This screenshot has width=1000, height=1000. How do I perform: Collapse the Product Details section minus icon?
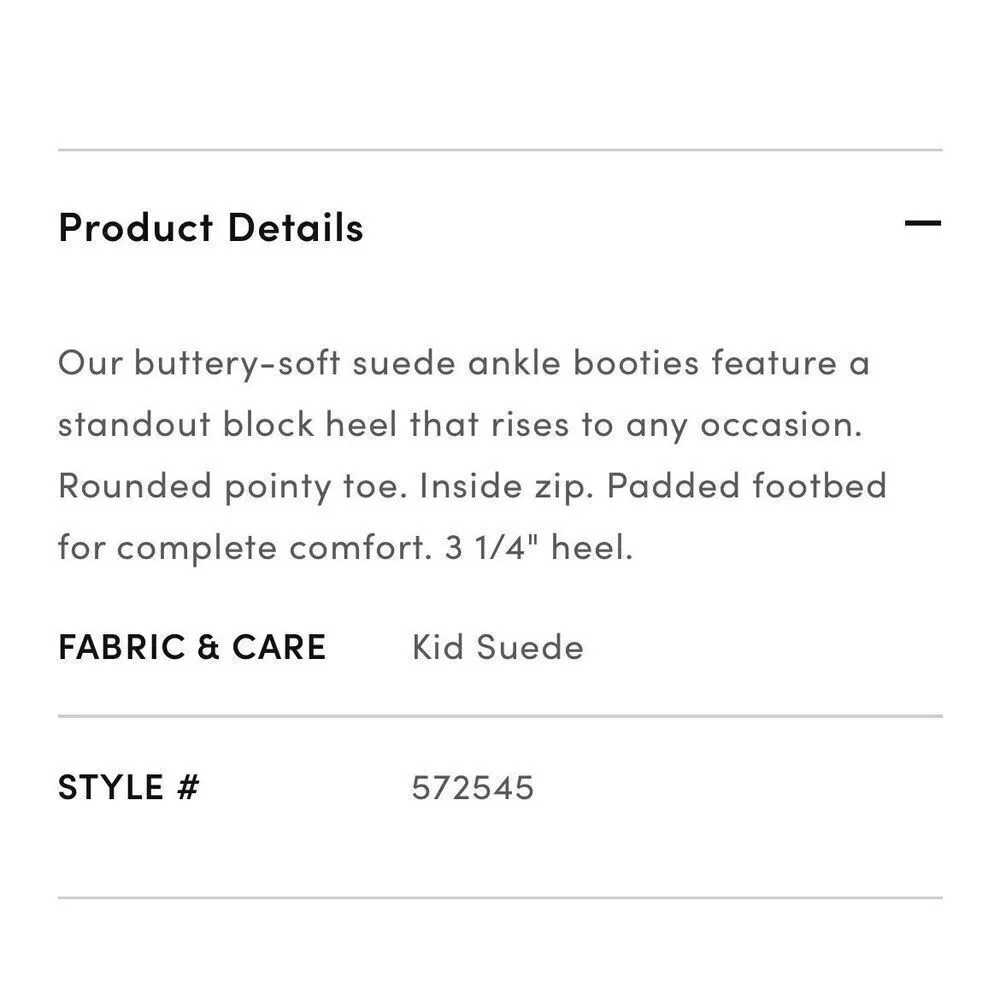pyautogui.click(x=922, y=224)
